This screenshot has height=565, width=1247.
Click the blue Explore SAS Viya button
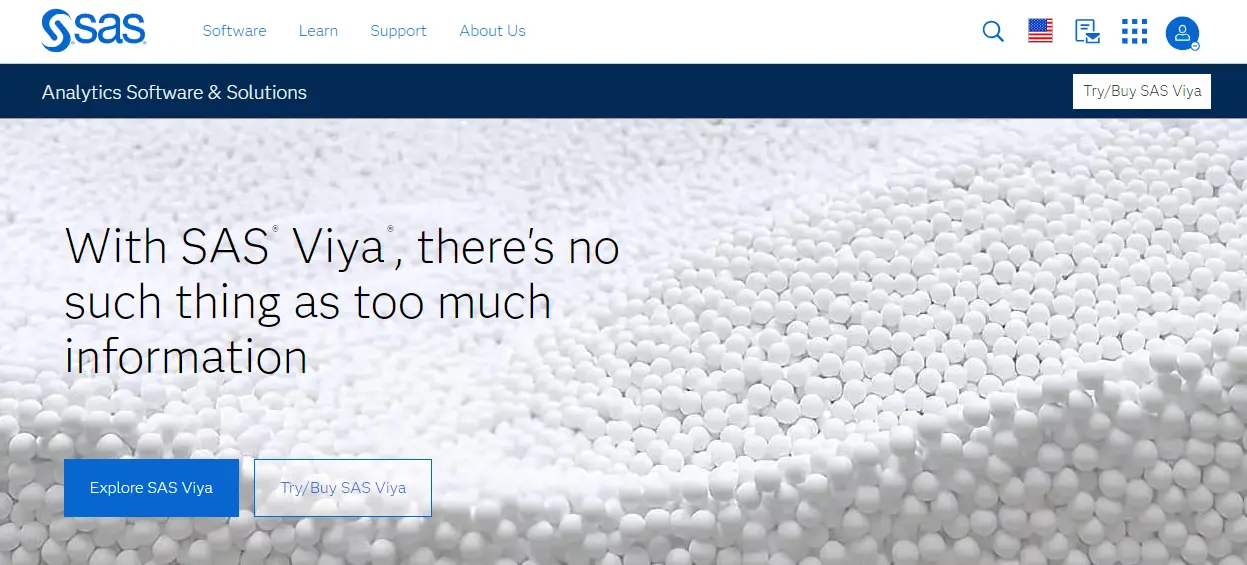151,488
